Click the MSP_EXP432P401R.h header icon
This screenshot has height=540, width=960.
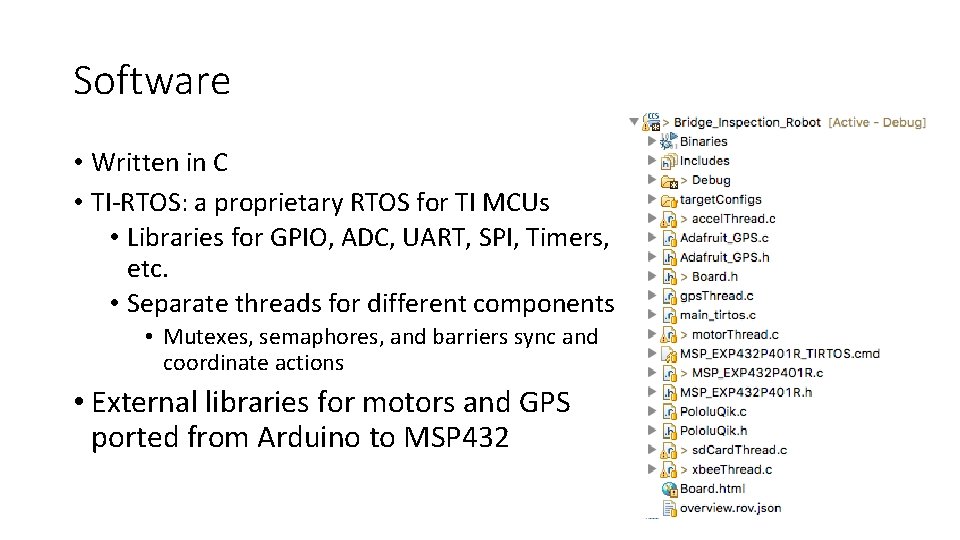point(669,392)
